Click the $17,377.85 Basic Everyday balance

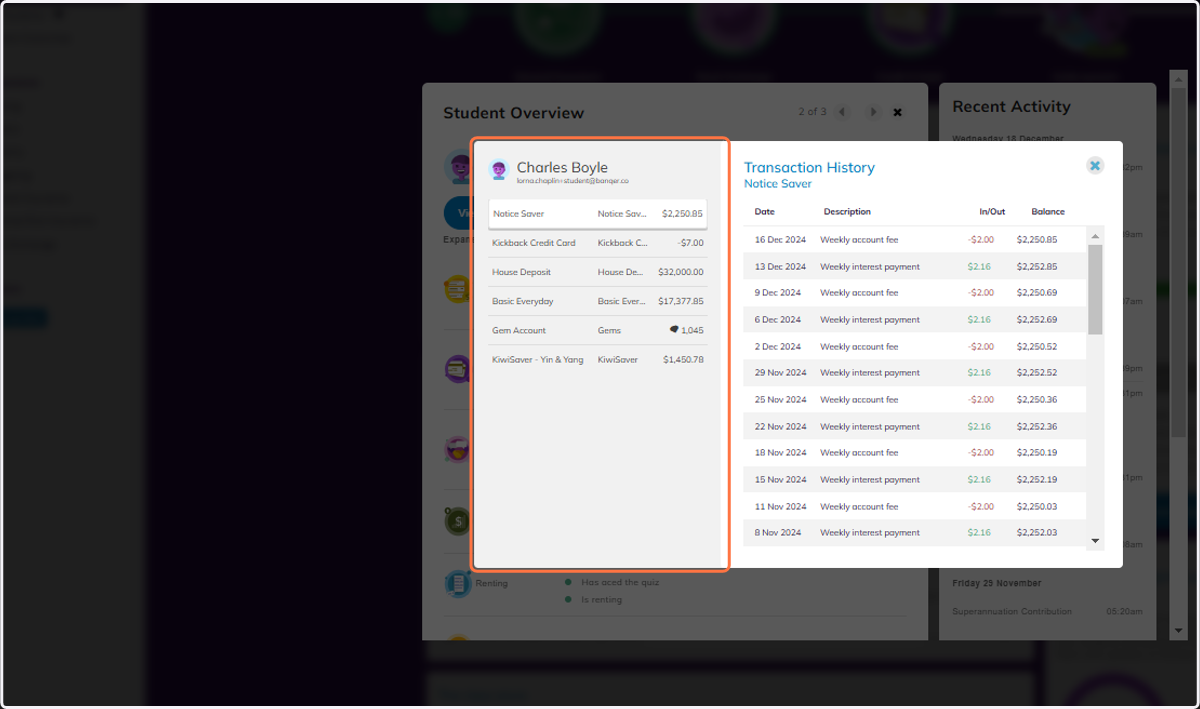(x=680, y=301)
